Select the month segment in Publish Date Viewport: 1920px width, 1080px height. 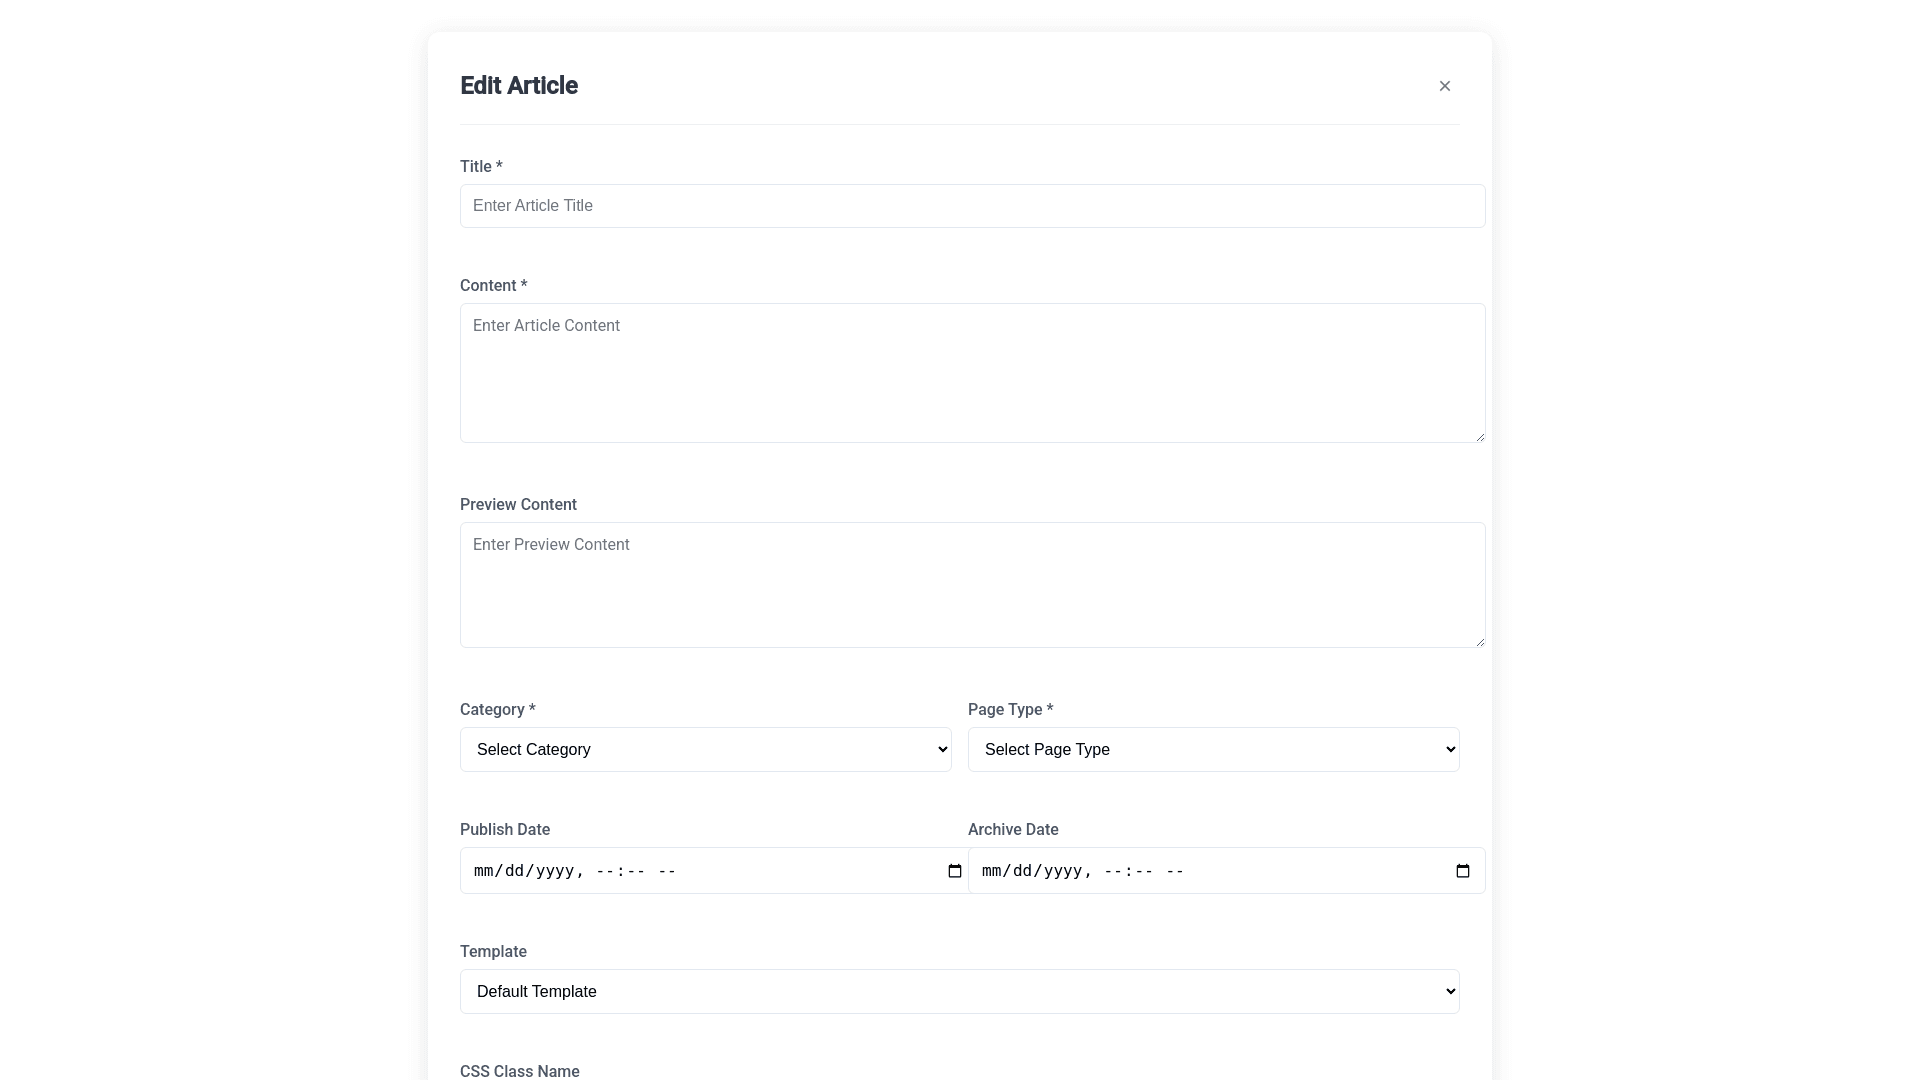(485, 872)
